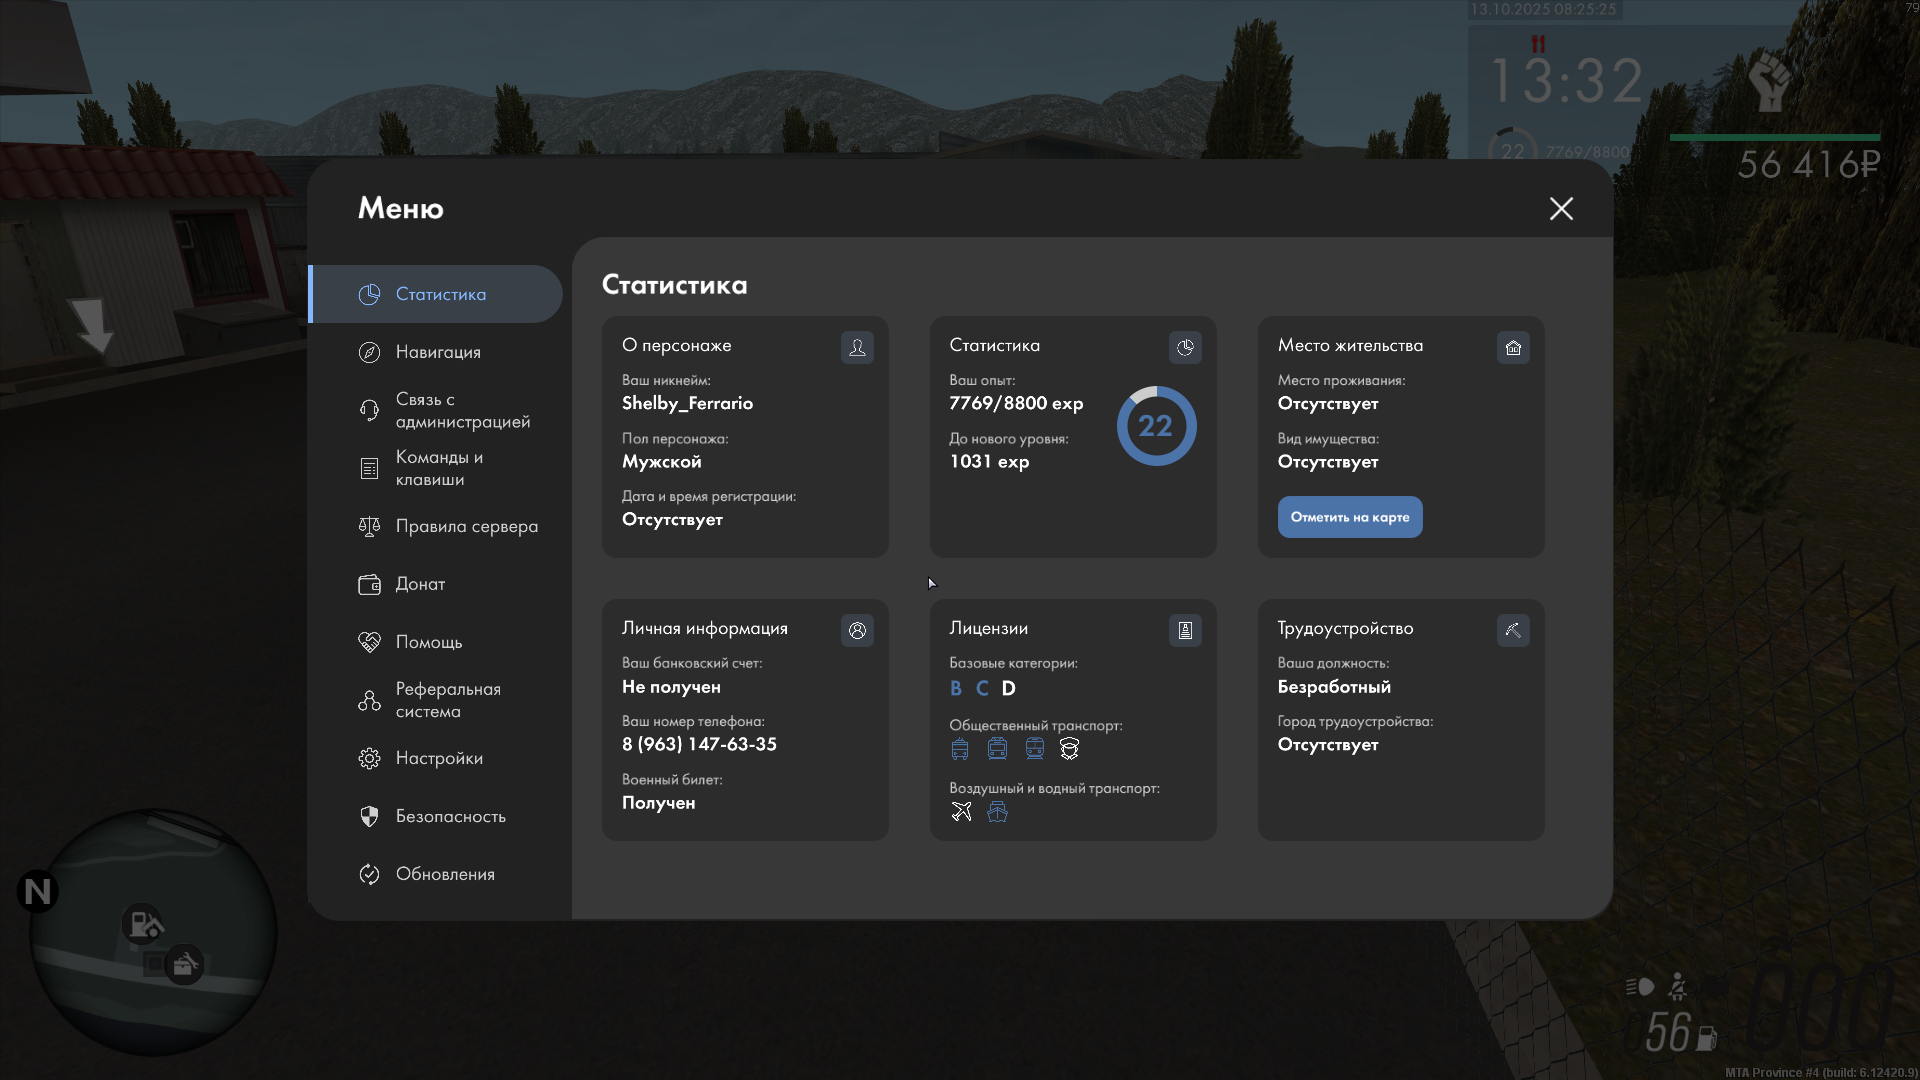Click the house icon in Место жительства card

coord(1513,347)
